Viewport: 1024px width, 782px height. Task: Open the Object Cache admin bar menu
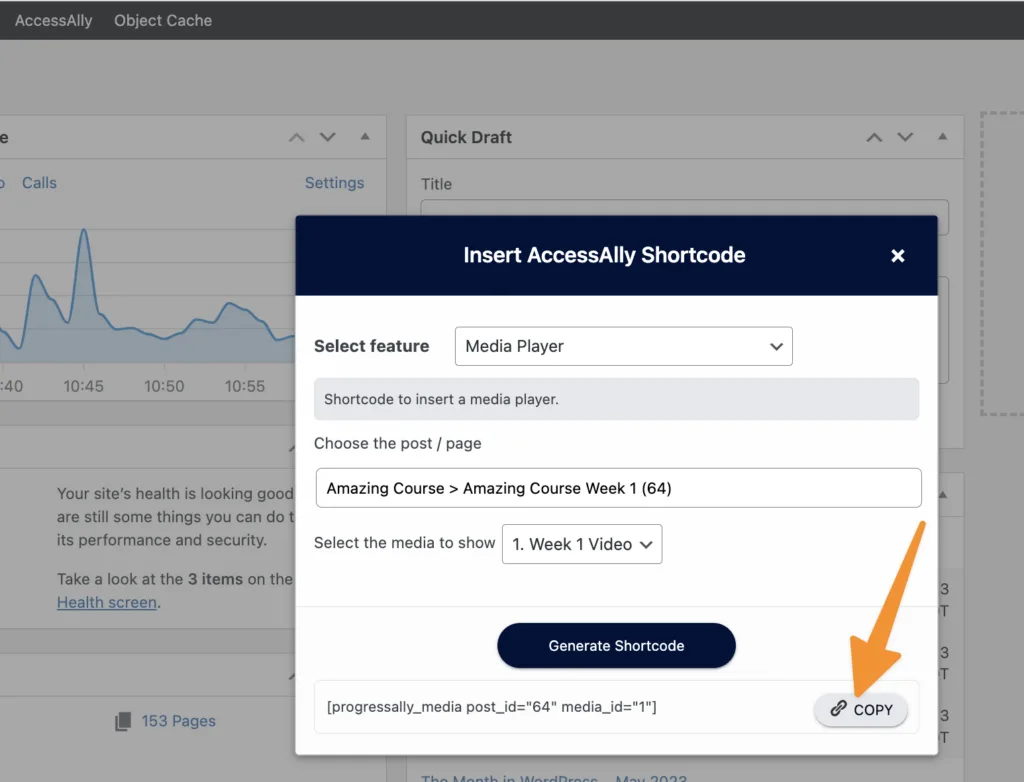click(163, 20)
